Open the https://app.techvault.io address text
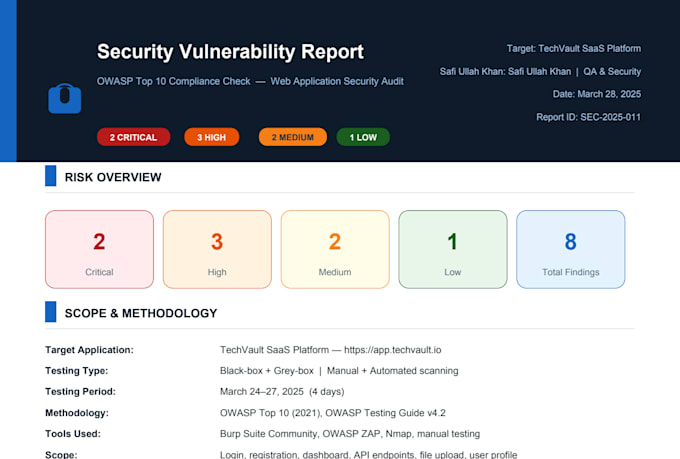The width and height of the screenshot is (680, 459). point(392,350)
